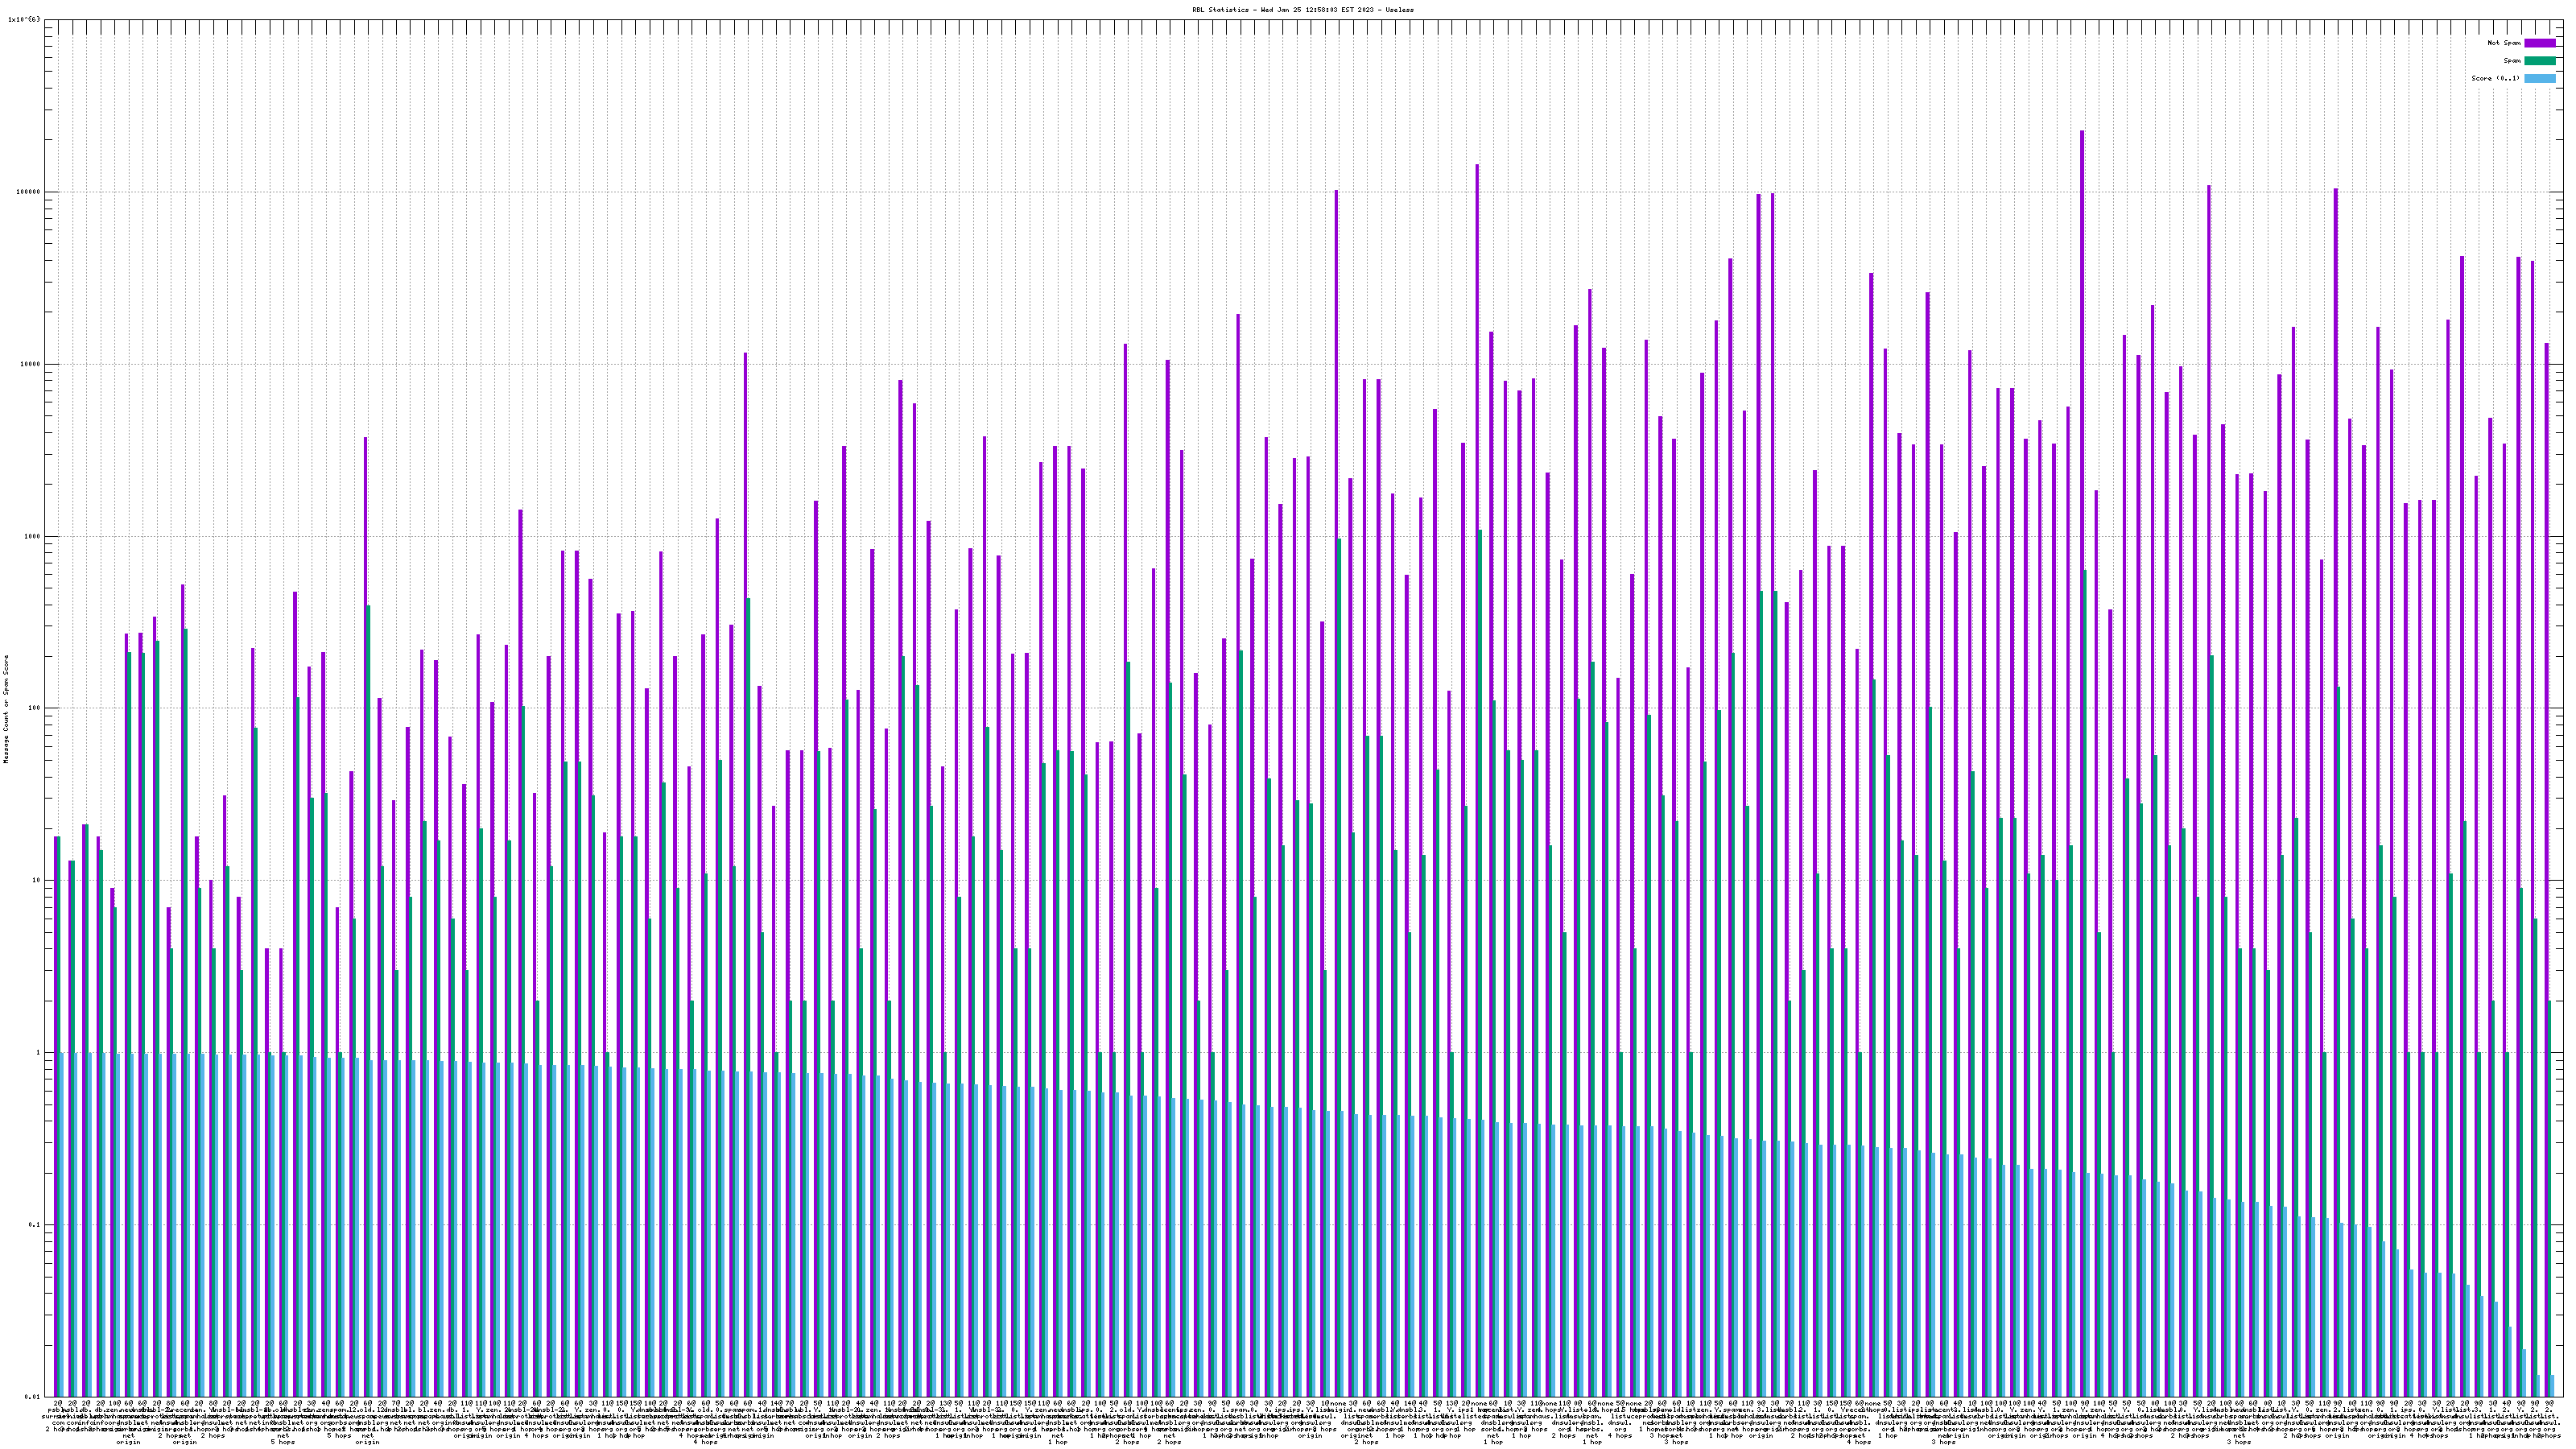Screen dimensions: 2576x1449
Task: Click the 100000 y-axis tick label
Action: (x=29, y=192)
